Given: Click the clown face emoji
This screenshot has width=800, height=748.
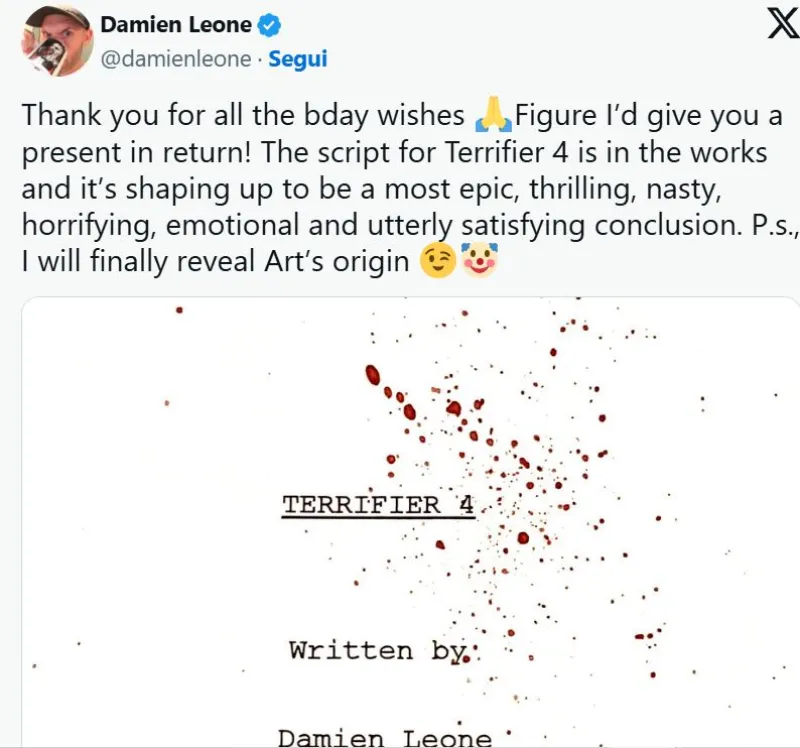Looking at the screenshot, I should [x=480, y=262].
